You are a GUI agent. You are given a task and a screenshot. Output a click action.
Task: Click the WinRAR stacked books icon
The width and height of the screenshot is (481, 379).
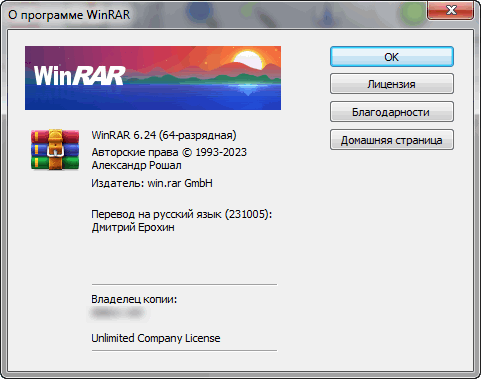pyautogui.click(x=55, y=150)
